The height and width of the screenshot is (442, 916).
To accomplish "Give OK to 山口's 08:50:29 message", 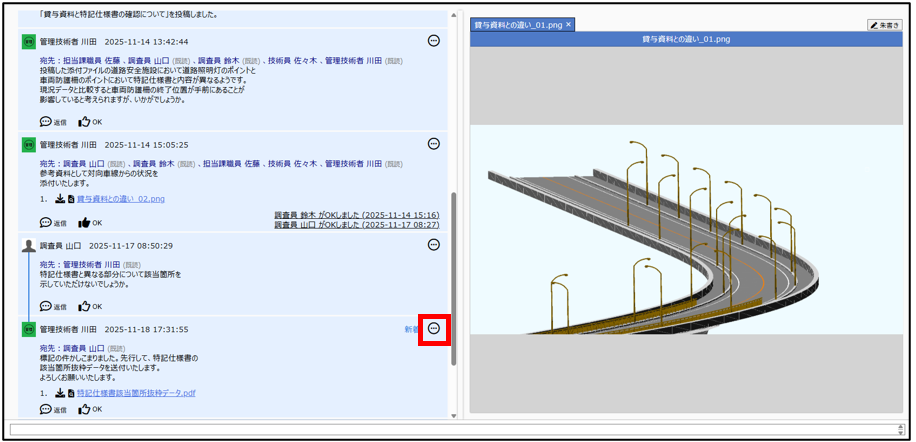I will tap(84, 306).
